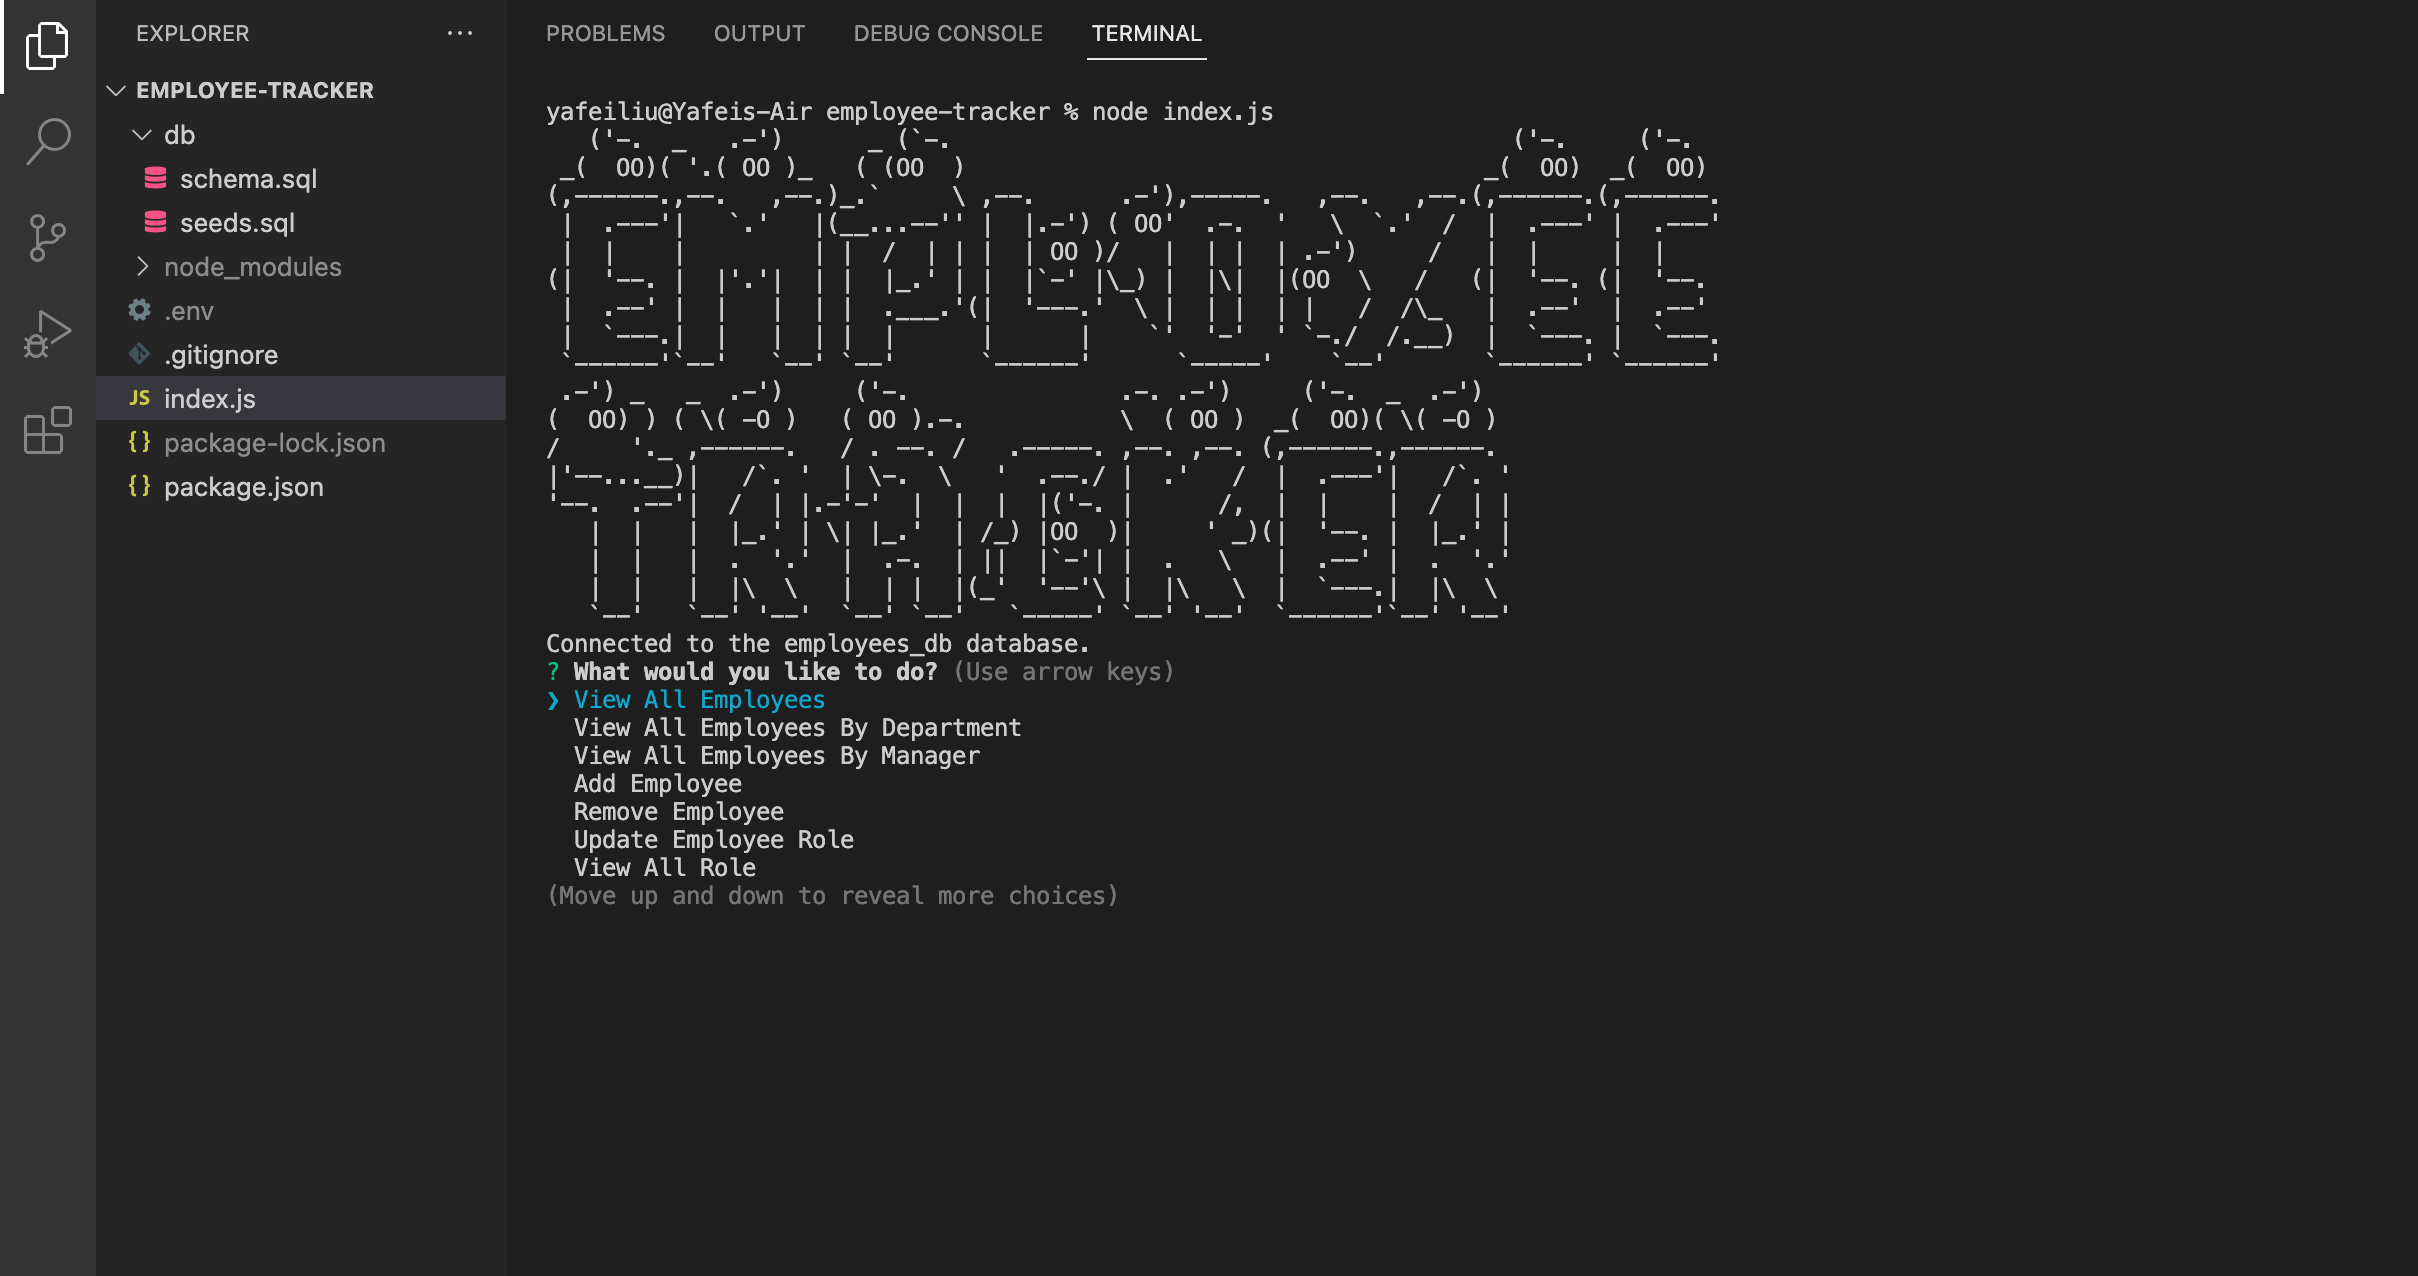Collapse the db folder chevron

coord(142,135)
